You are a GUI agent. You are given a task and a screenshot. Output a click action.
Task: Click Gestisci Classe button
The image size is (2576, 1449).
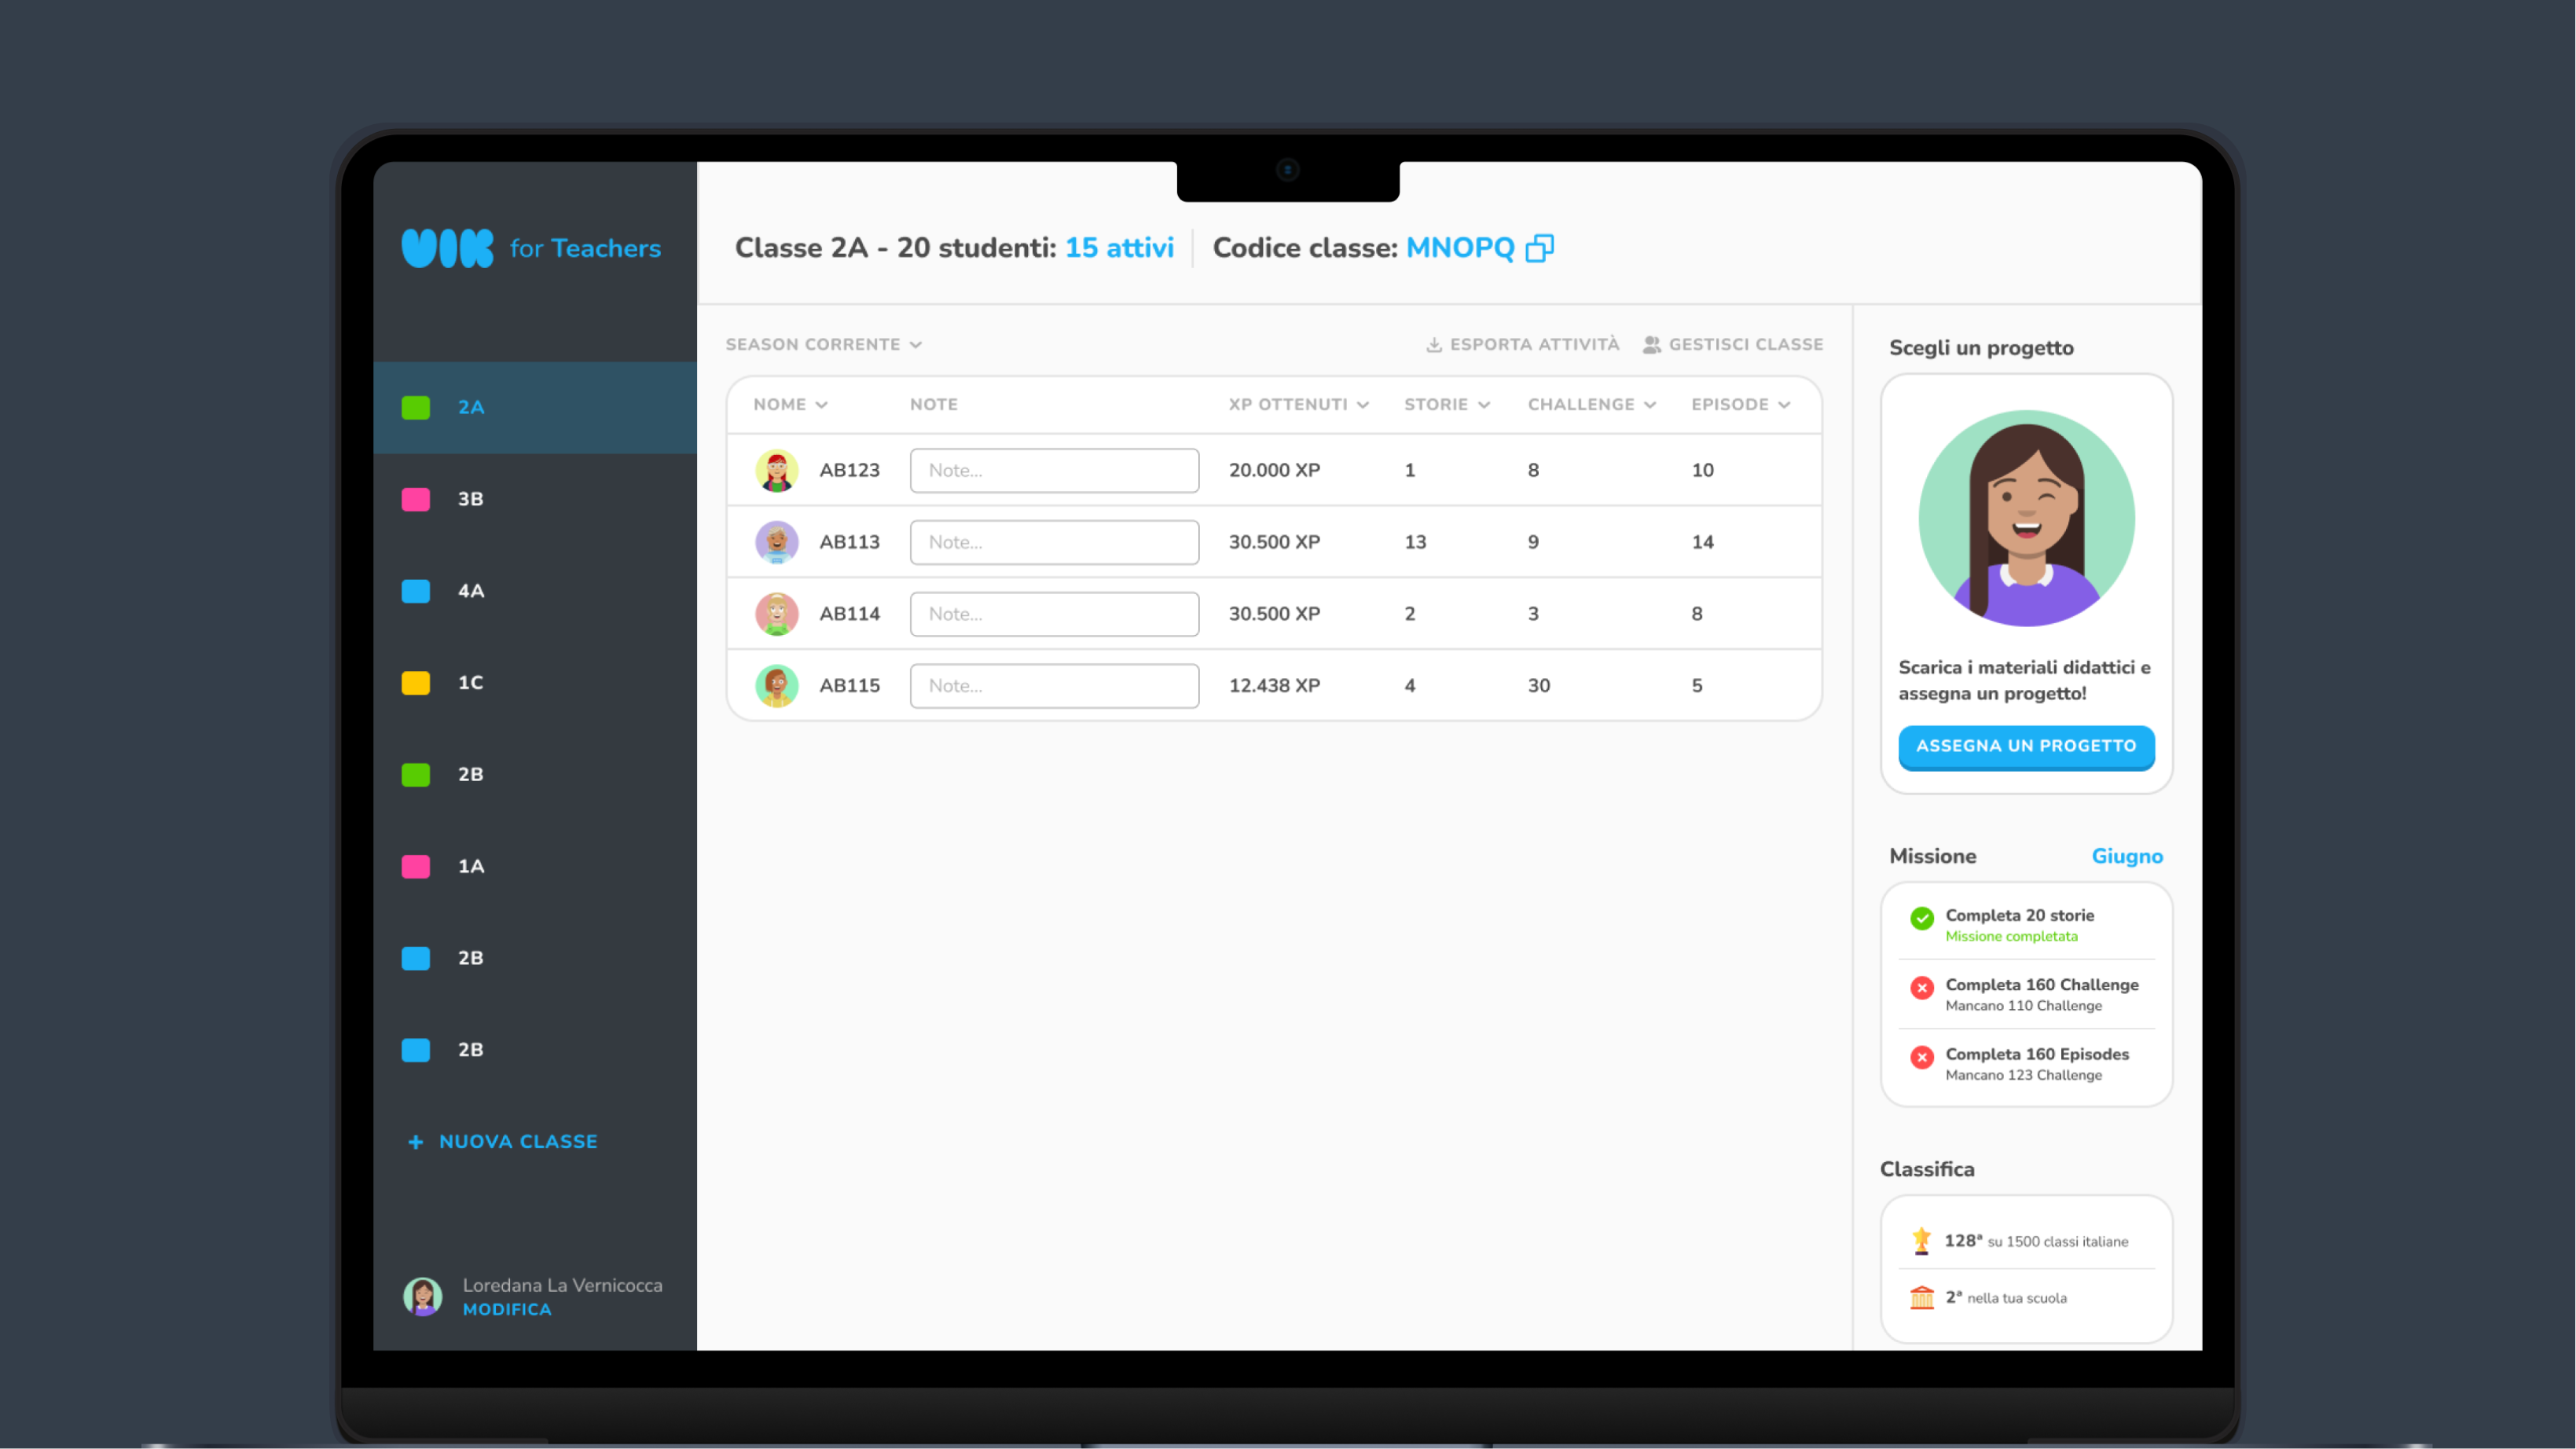coord(1733,345)
